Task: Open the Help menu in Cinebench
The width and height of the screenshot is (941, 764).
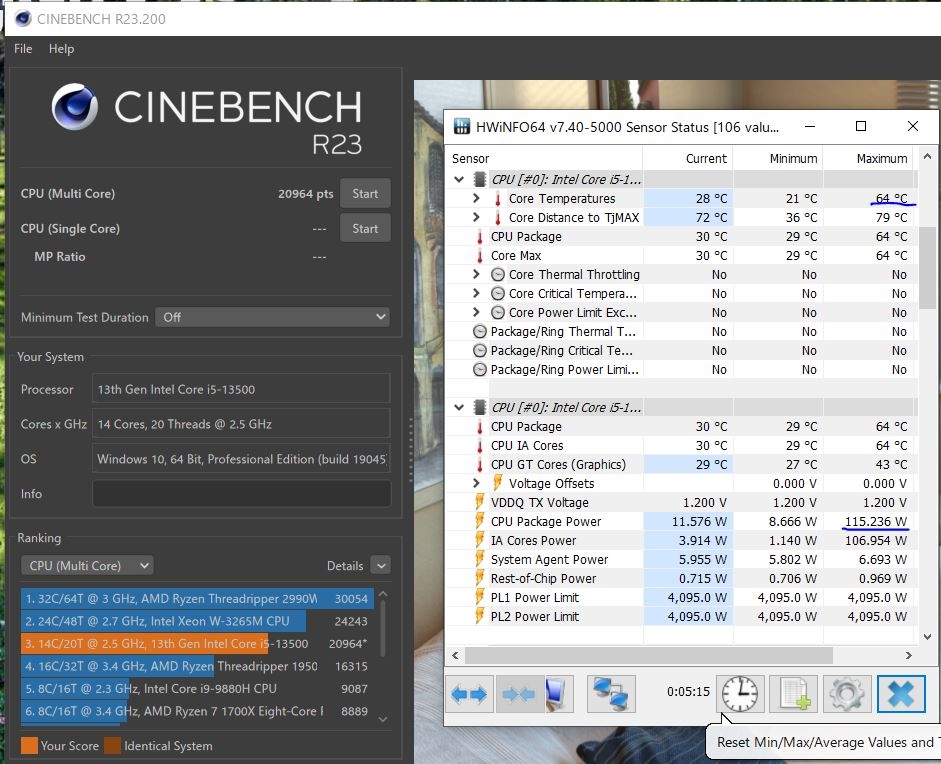Action: 61,49
